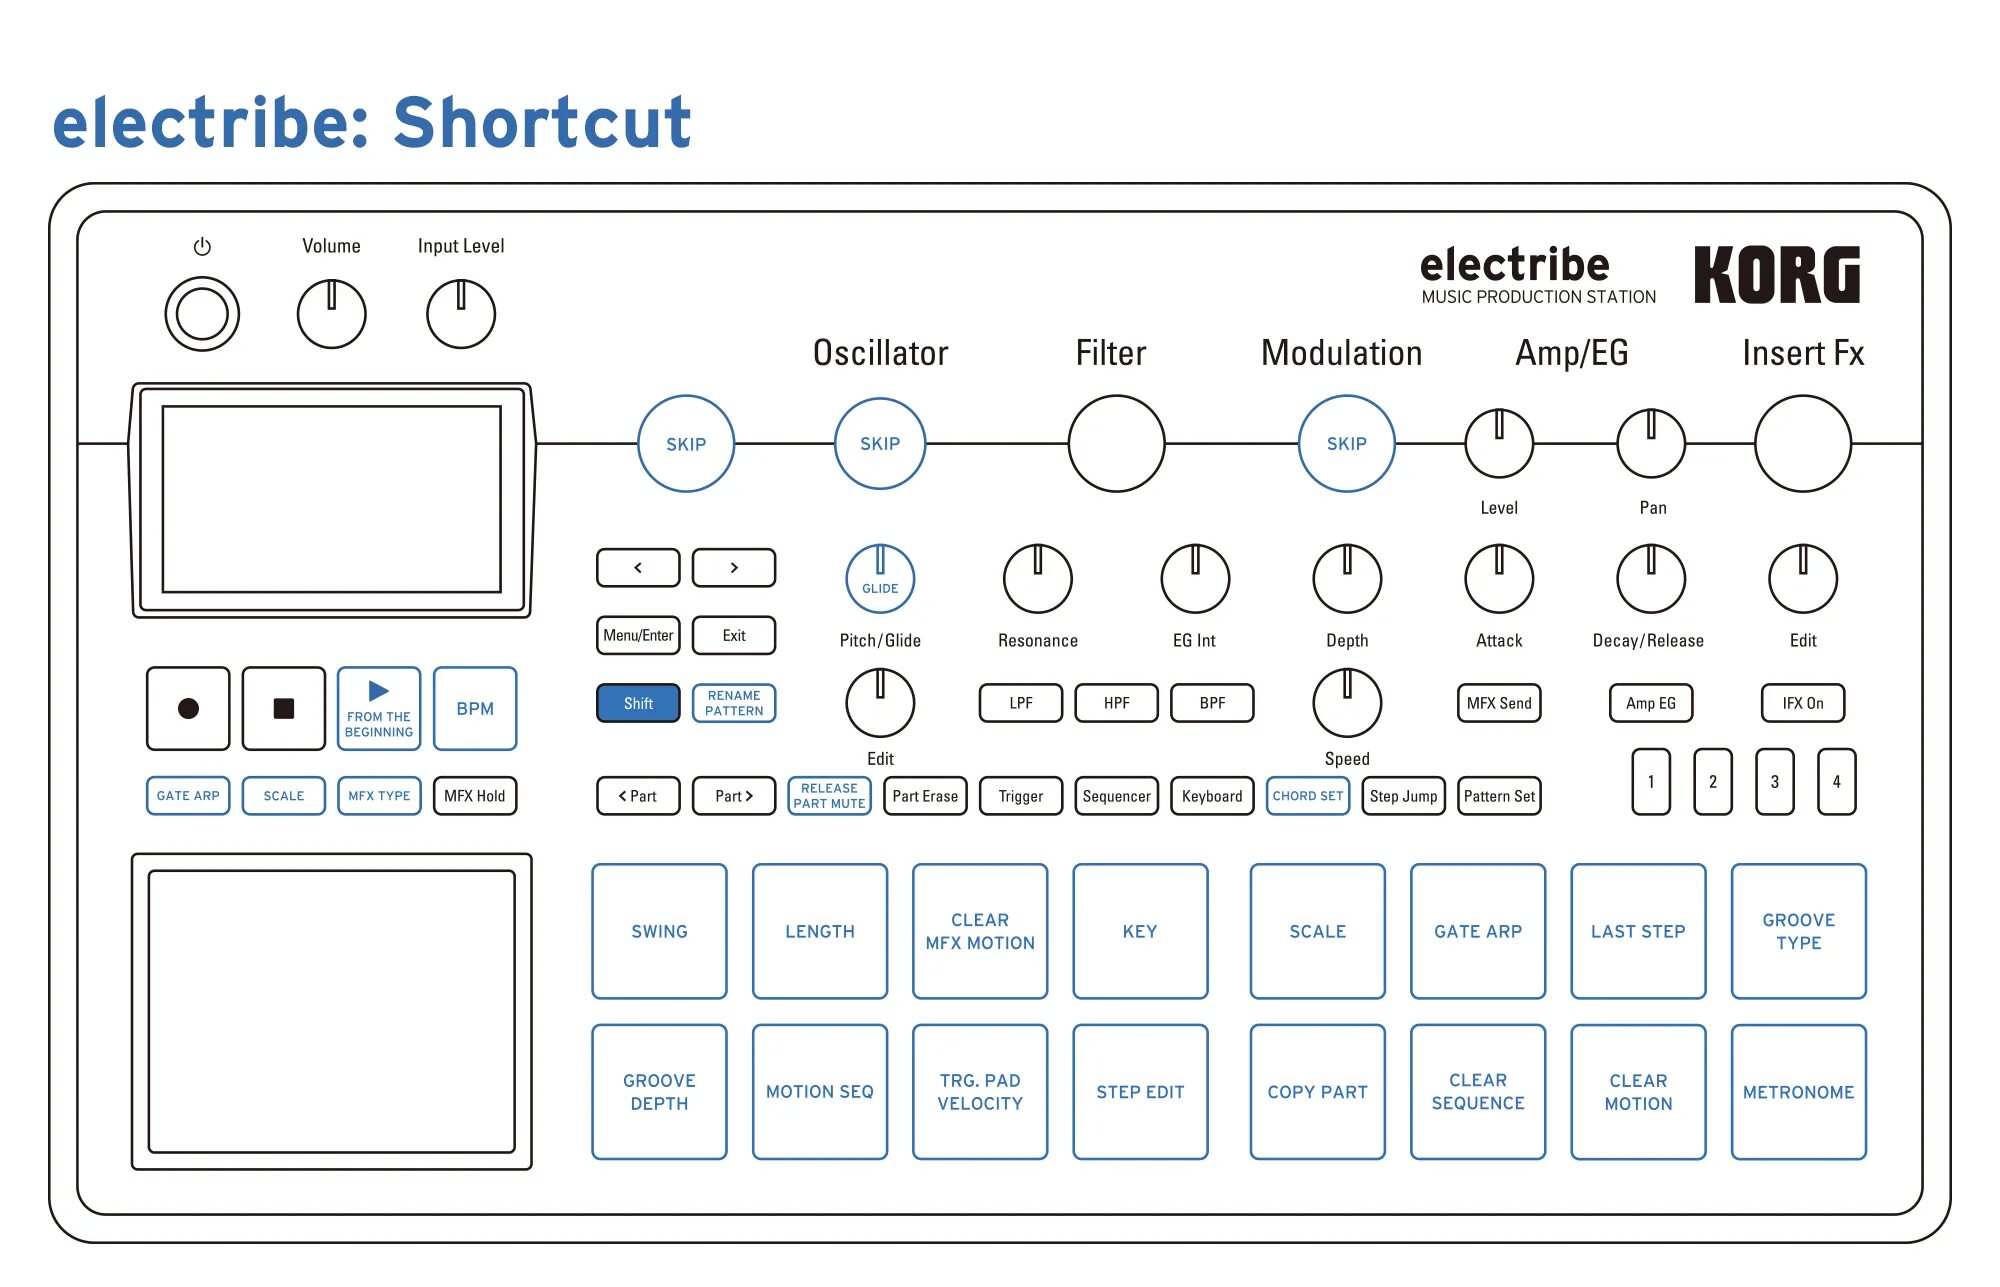Click the Insert Fx selector knob
This screenshot has width=2000, height=1287.
point(1802,443)
